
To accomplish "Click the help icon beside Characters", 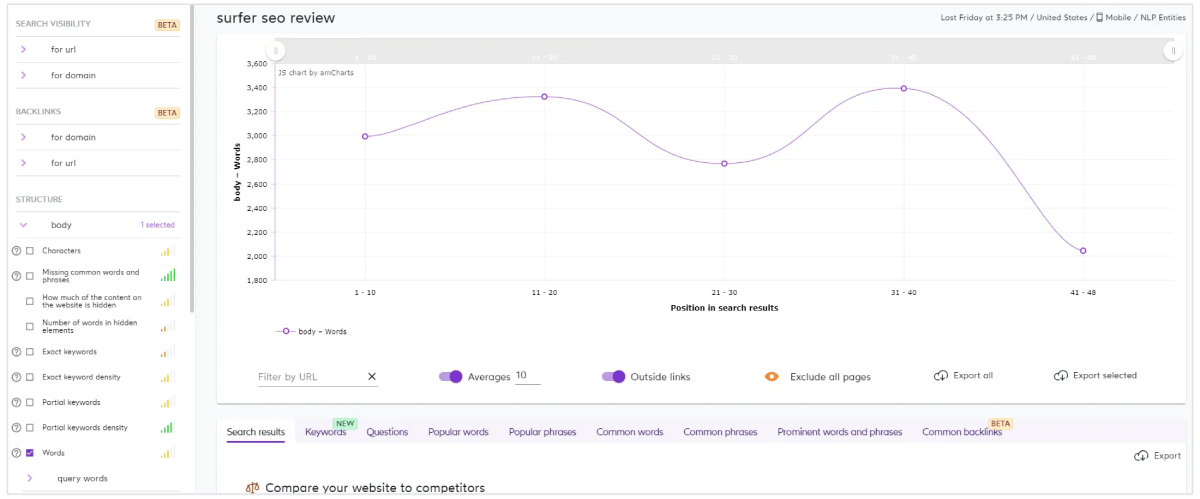I will [16, 251].
